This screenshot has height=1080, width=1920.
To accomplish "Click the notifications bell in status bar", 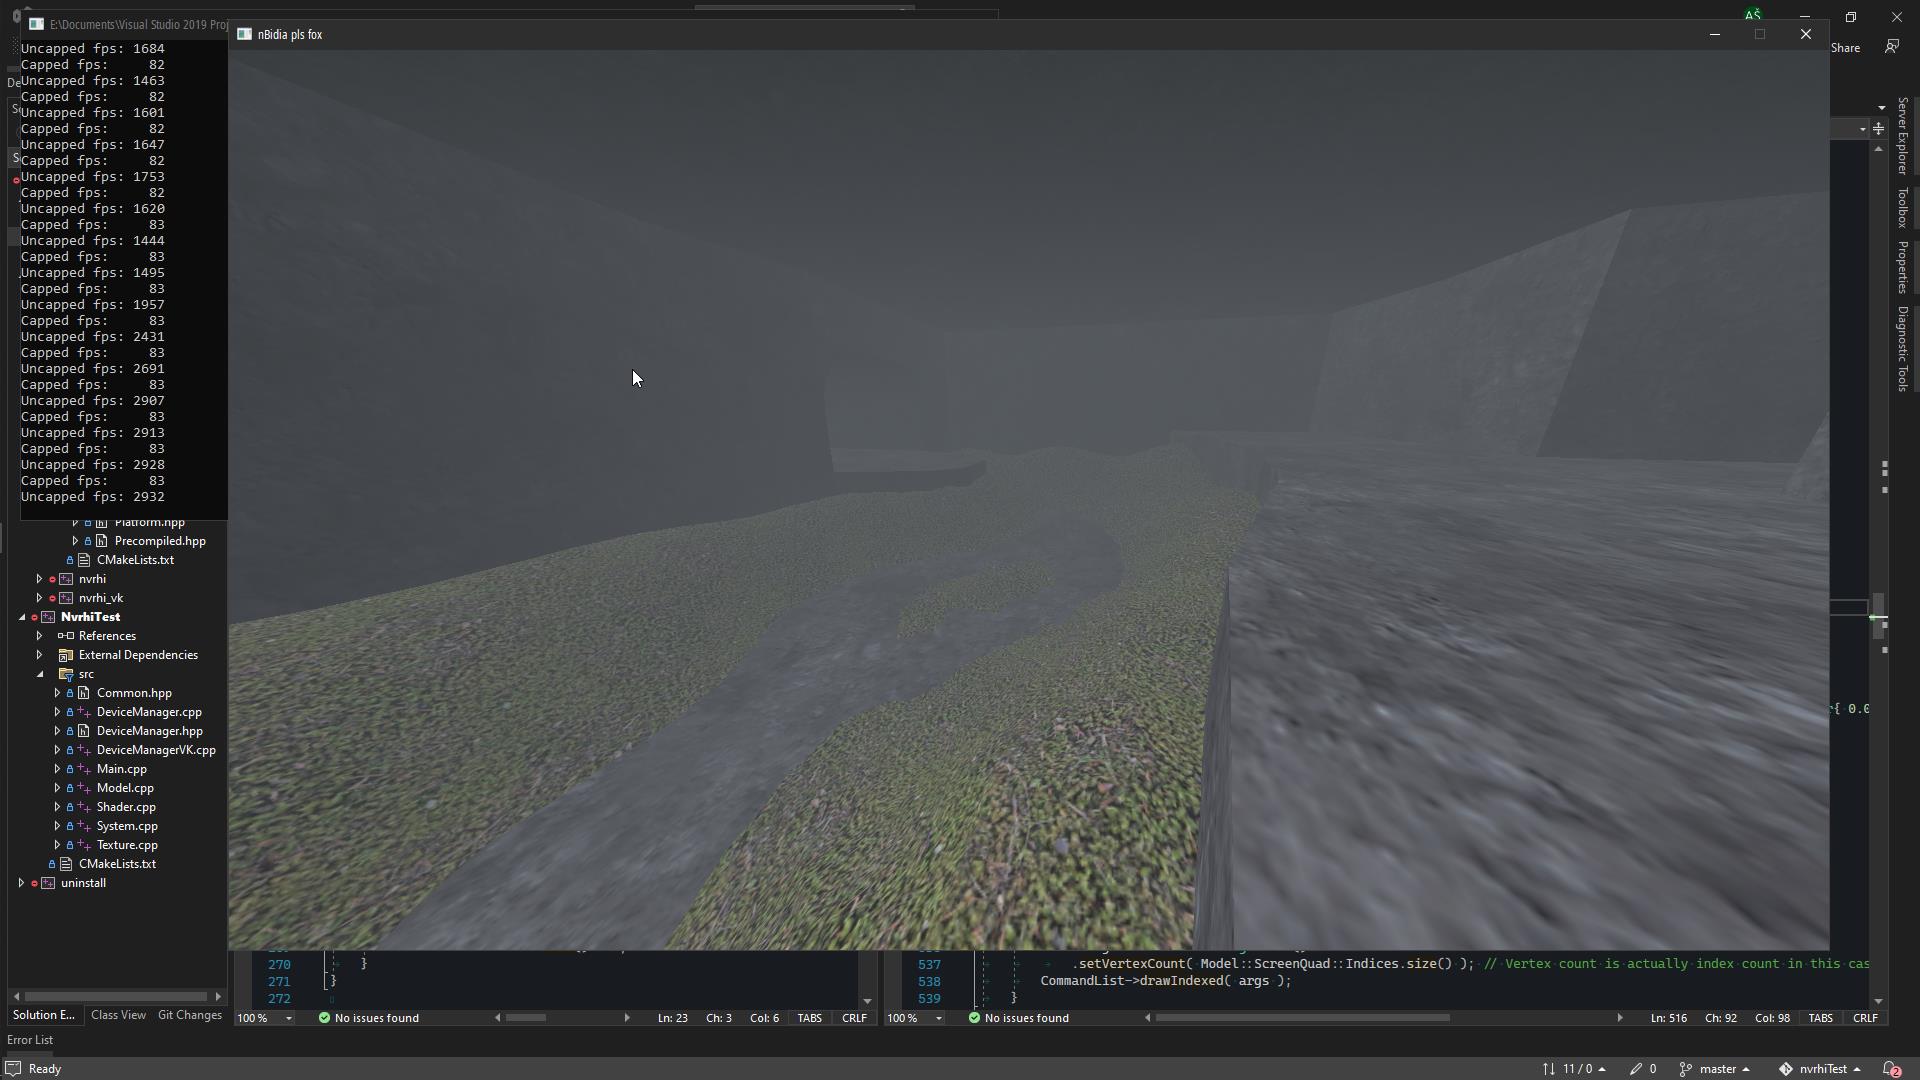I will click(1891, 1068).
